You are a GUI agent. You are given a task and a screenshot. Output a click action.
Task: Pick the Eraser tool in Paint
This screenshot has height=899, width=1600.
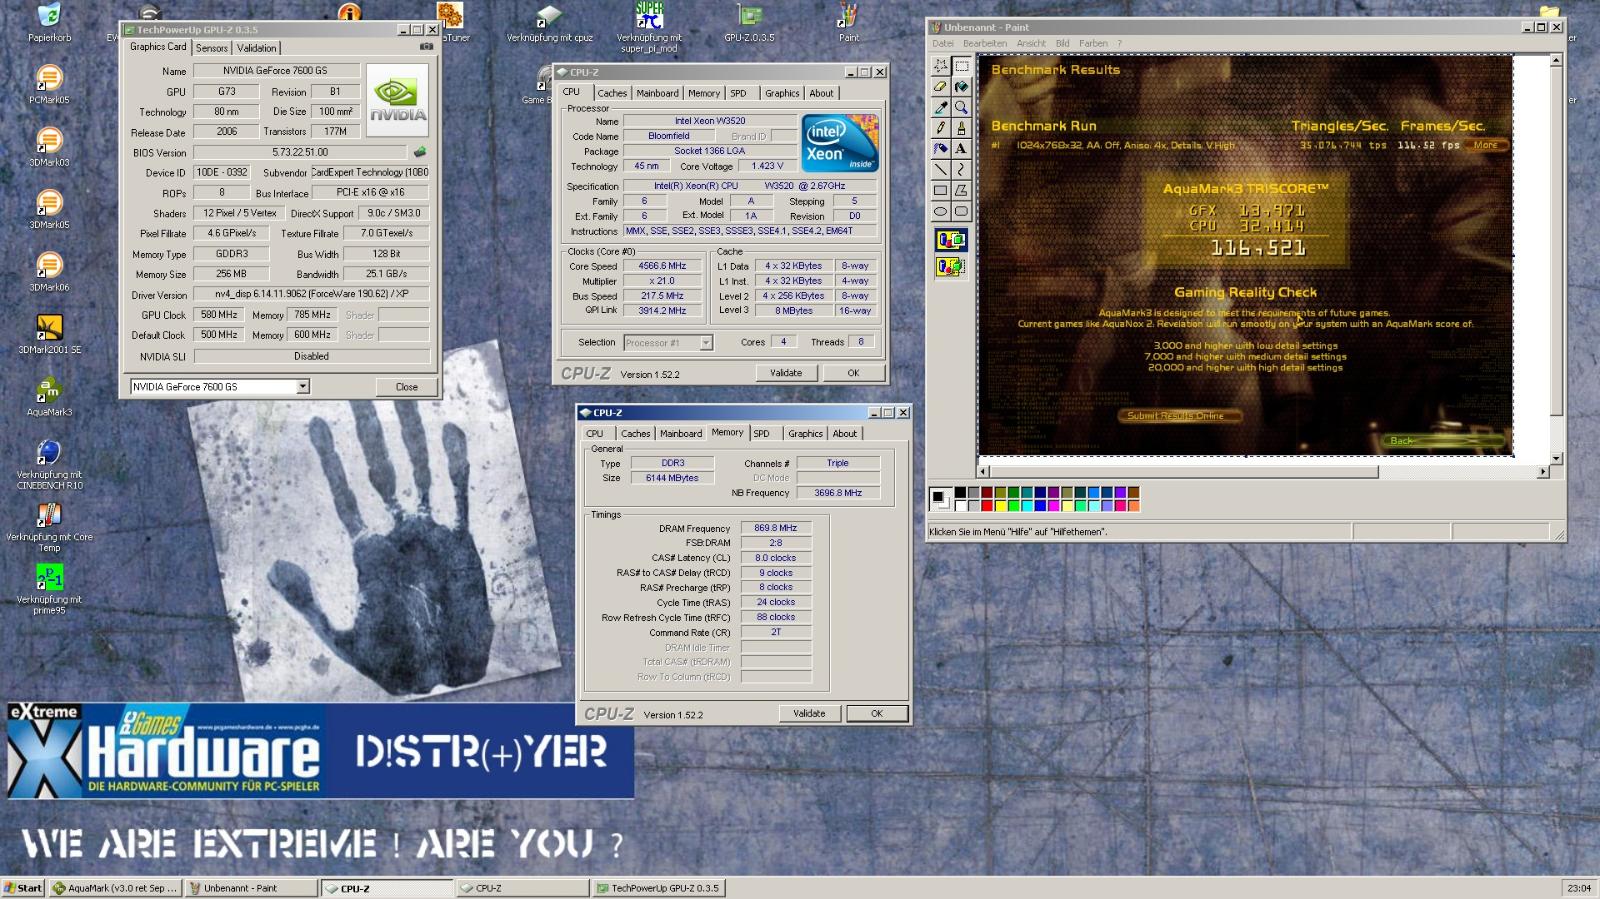pyautogui.click(x=940, y=87)
